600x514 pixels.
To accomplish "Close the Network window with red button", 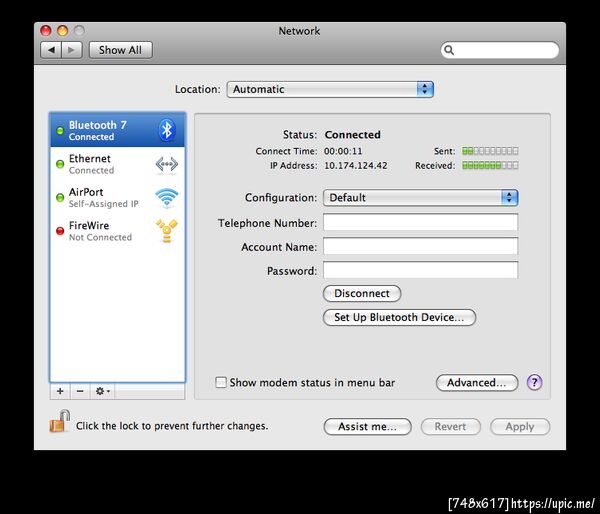I will point(46,31).
